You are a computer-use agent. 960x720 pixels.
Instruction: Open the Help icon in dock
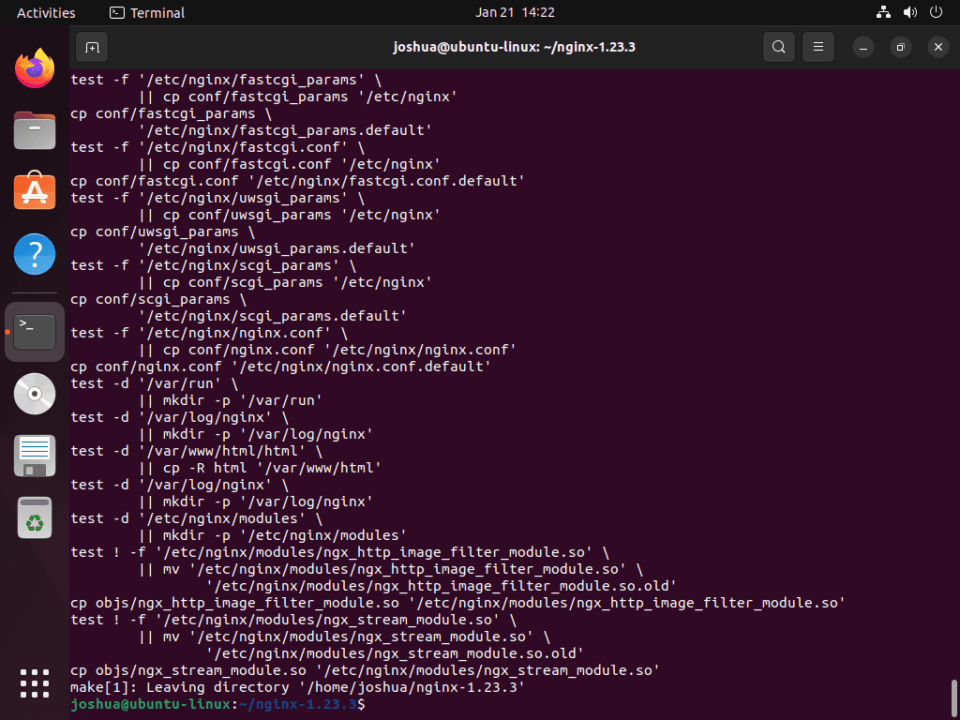point(34,253)
